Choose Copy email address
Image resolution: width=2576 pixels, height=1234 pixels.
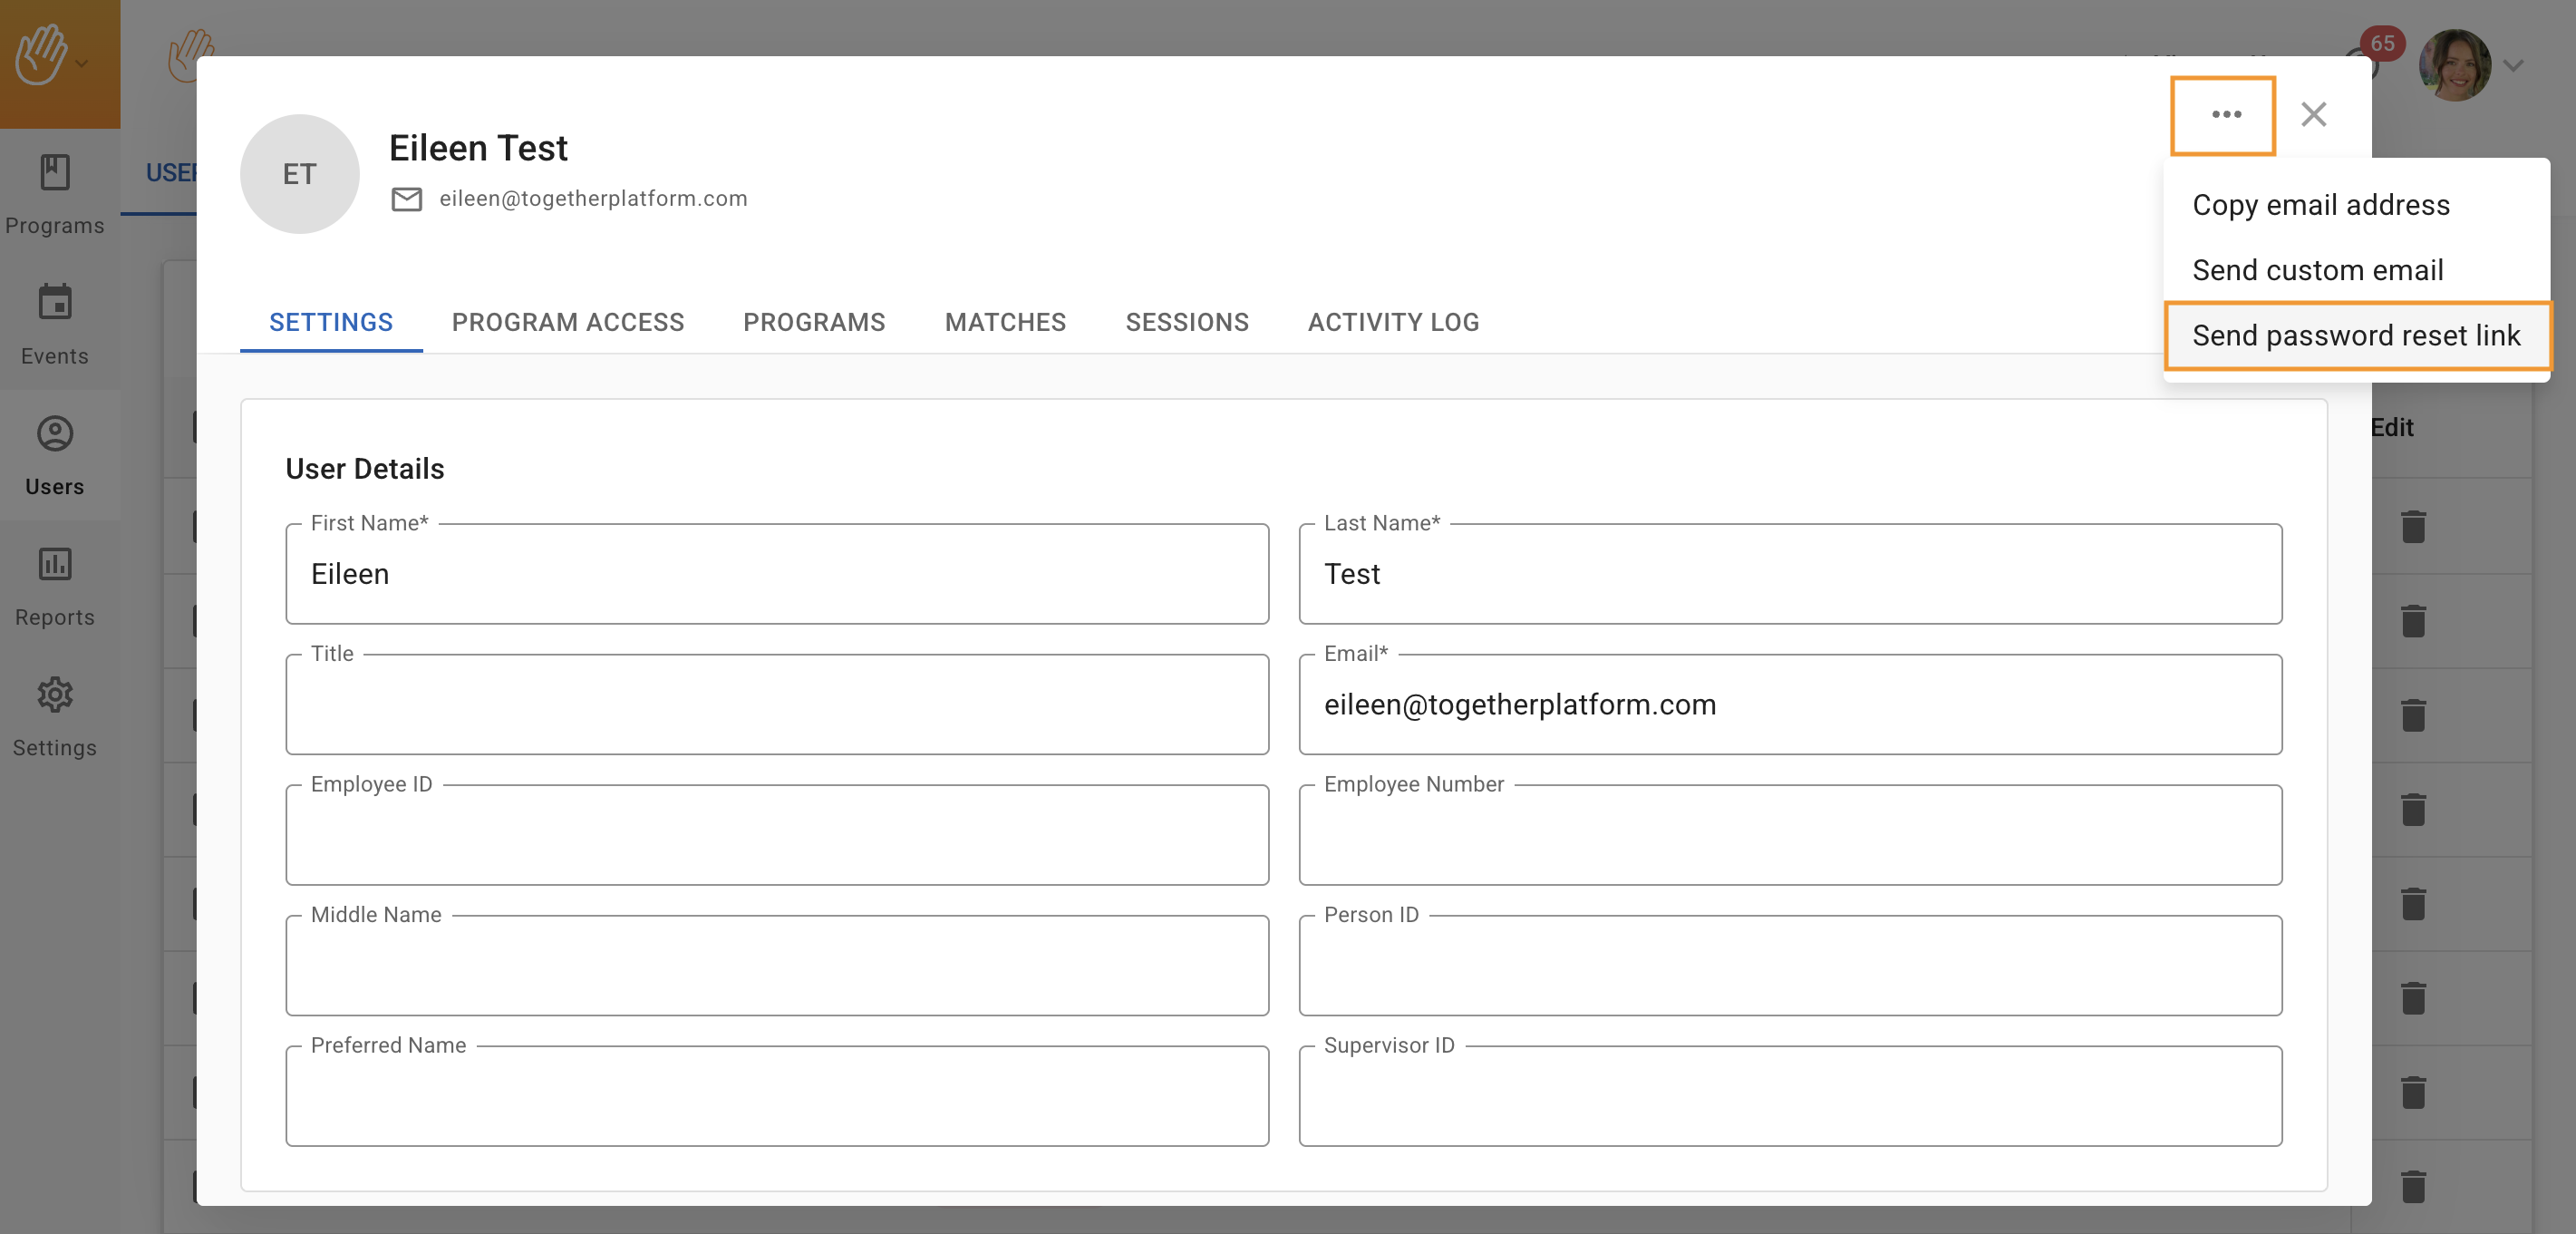pos(2320,205)
